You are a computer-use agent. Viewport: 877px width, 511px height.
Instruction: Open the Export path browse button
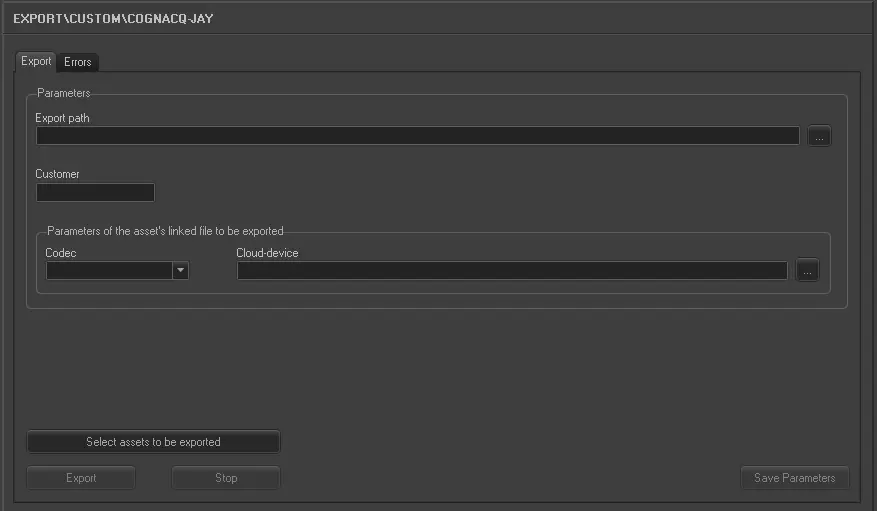pyautogui.click(x=819, y=136)
